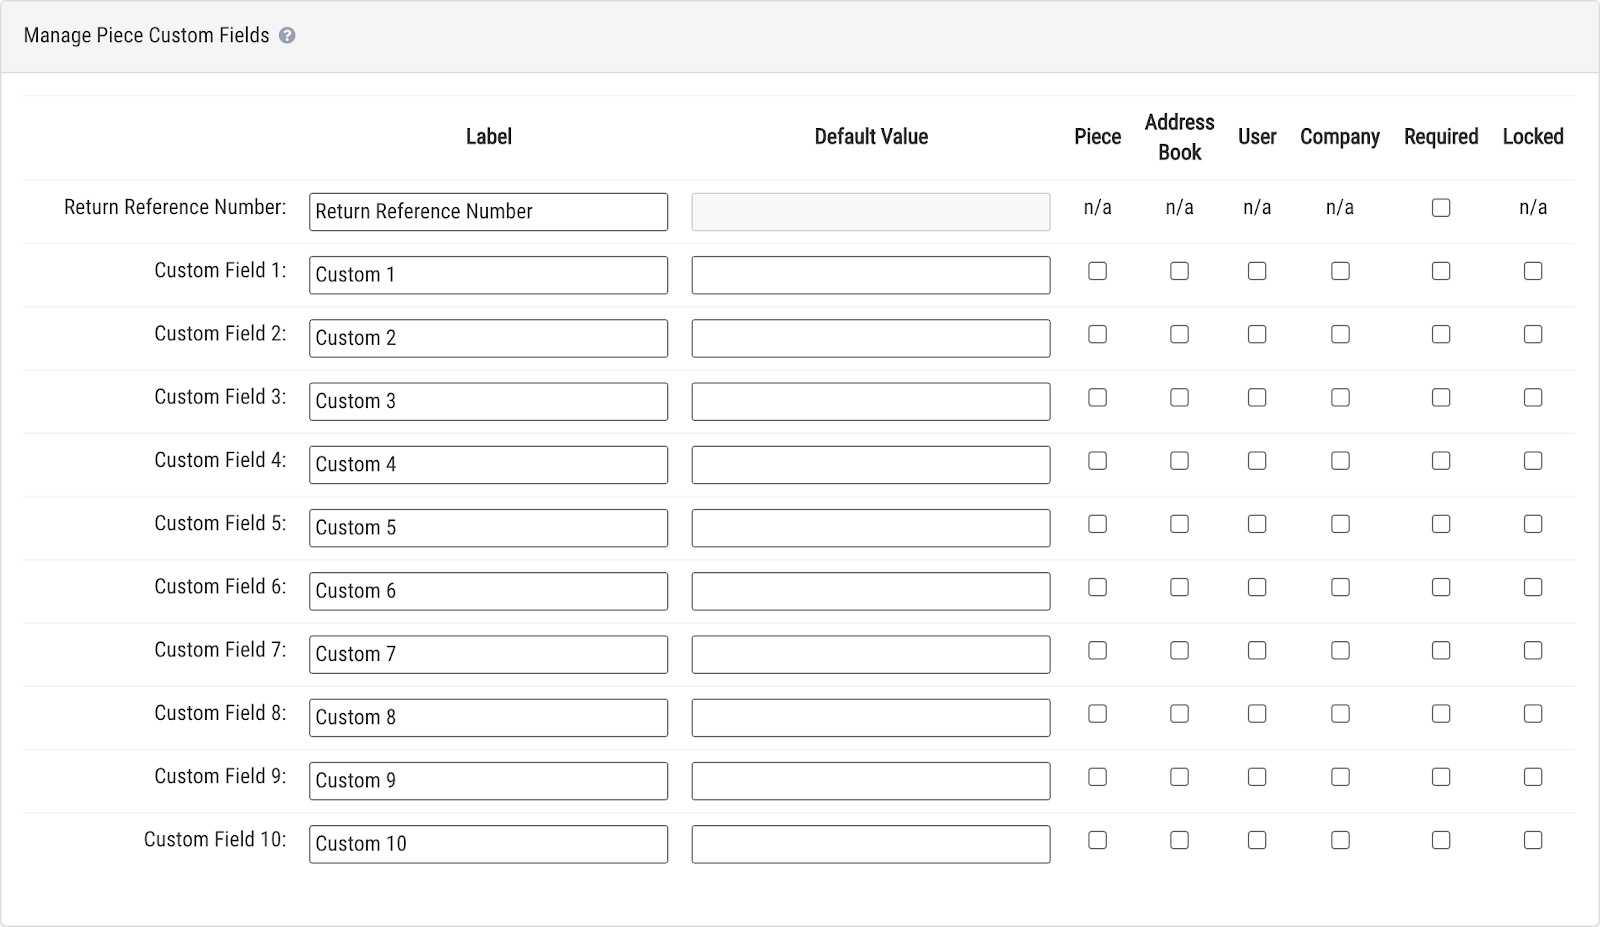Check the Piece box for Custom Field 7

click(1097, 650)
